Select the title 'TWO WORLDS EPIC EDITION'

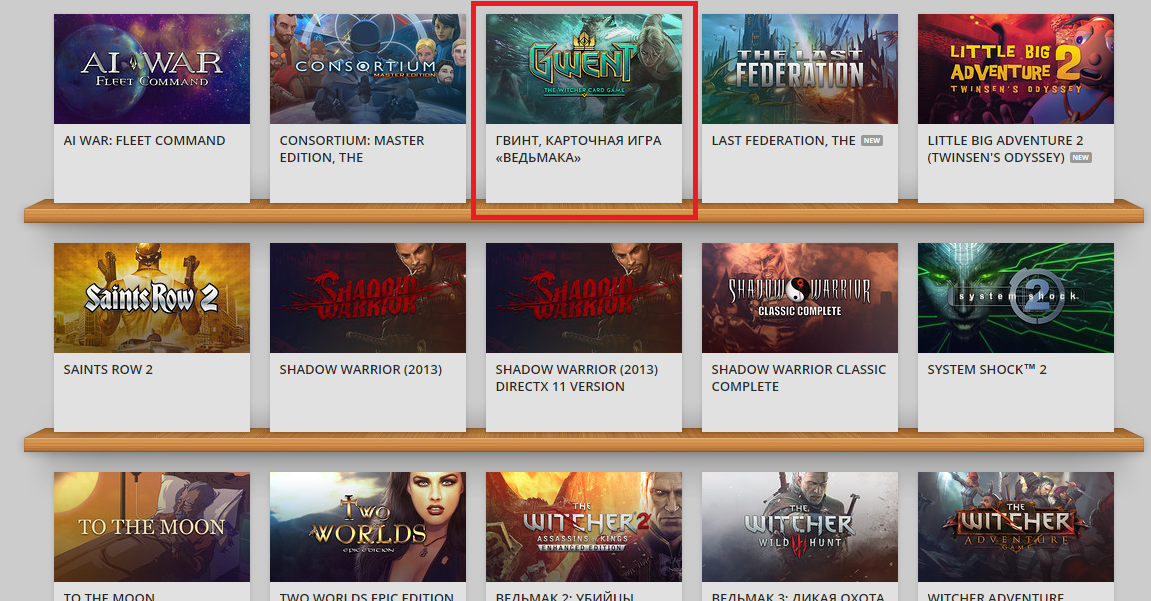[366, 596]
